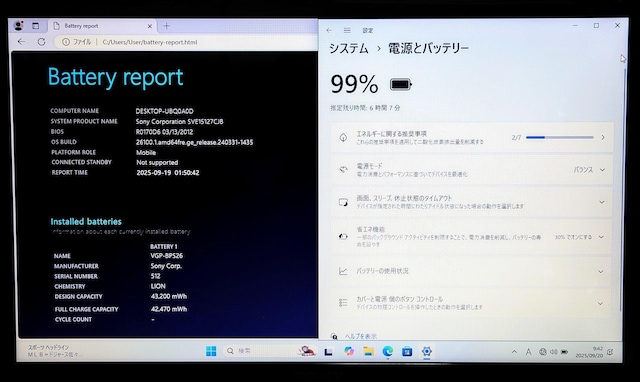The width and height of the screenshot is (640, 382).
Task: Click the 99% battery level icon
Action: pos(401,84)
